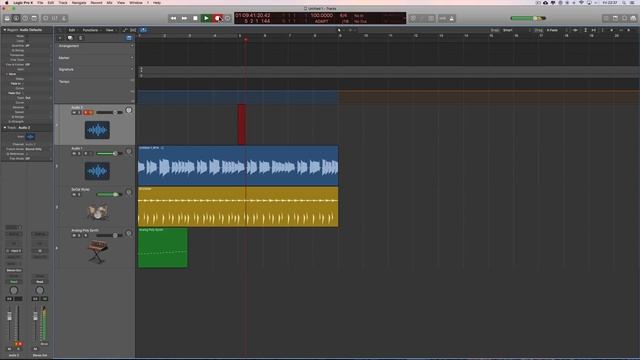The width and height of the screenshot is (640, 360).
Task: Expand the Analog Poly Synth track disclosure triangle
Action: pyautogui.click(x=57, y=248)
